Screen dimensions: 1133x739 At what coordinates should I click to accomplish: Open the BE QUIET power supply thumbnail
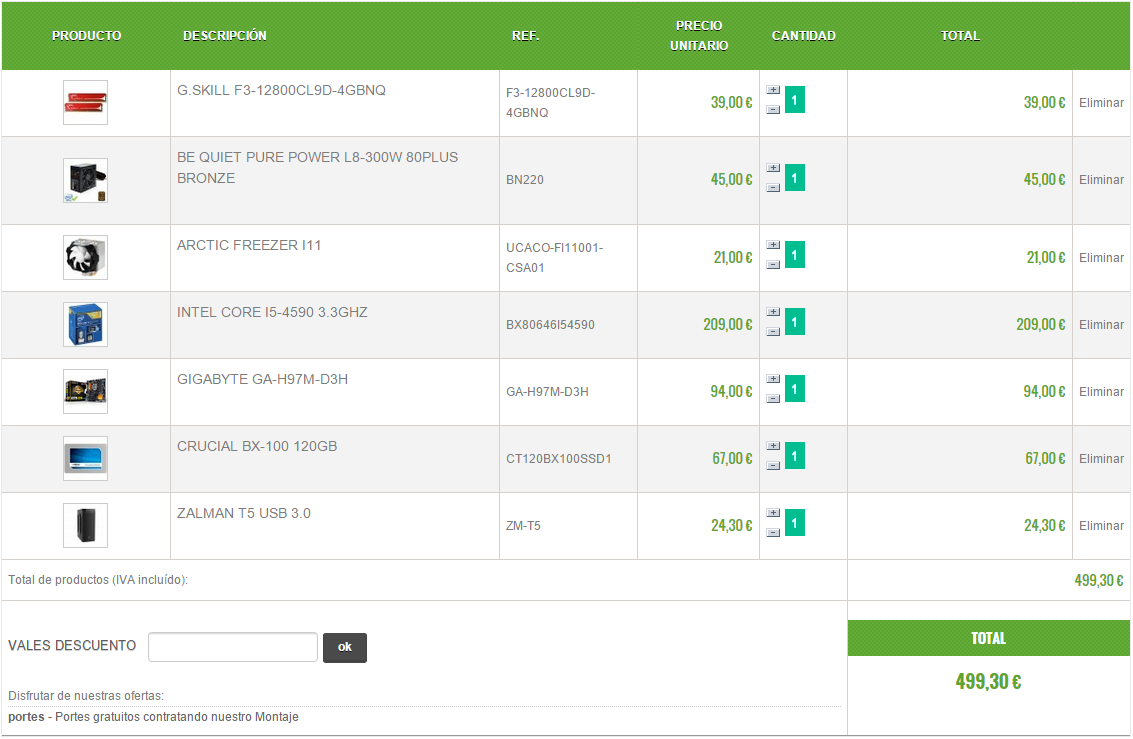point(85,181)
